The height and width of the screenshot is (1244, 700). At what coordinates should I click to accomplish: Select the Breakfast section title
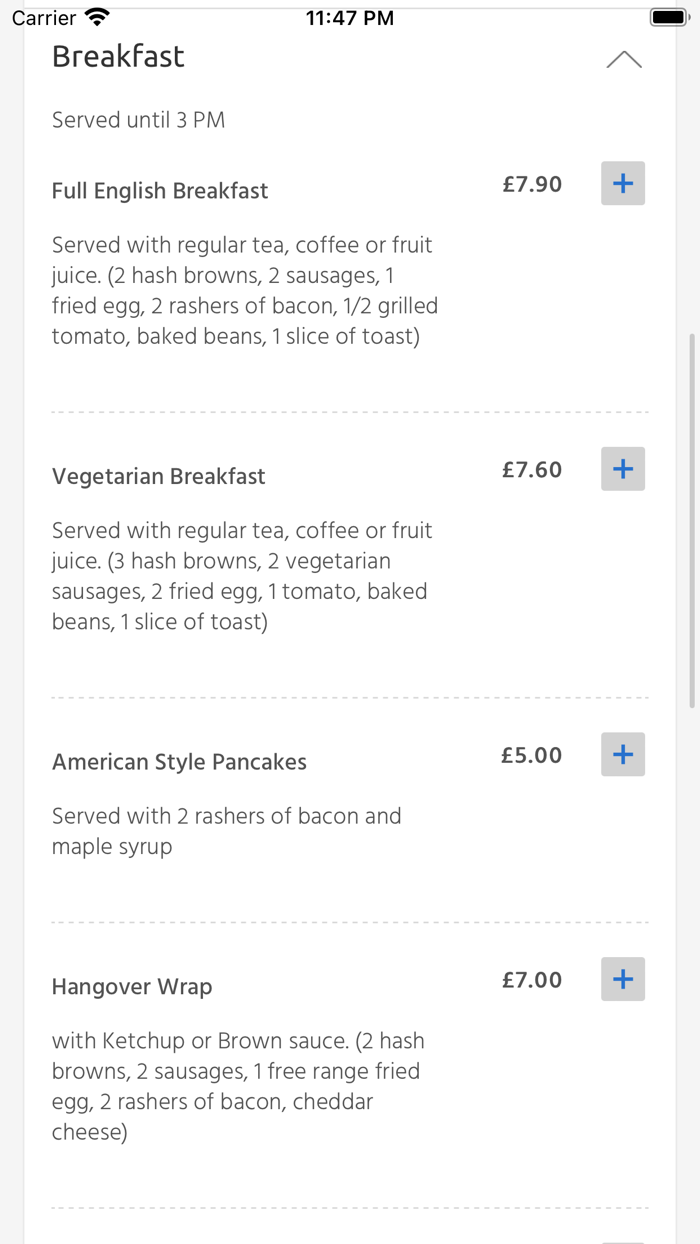point(117,57)
